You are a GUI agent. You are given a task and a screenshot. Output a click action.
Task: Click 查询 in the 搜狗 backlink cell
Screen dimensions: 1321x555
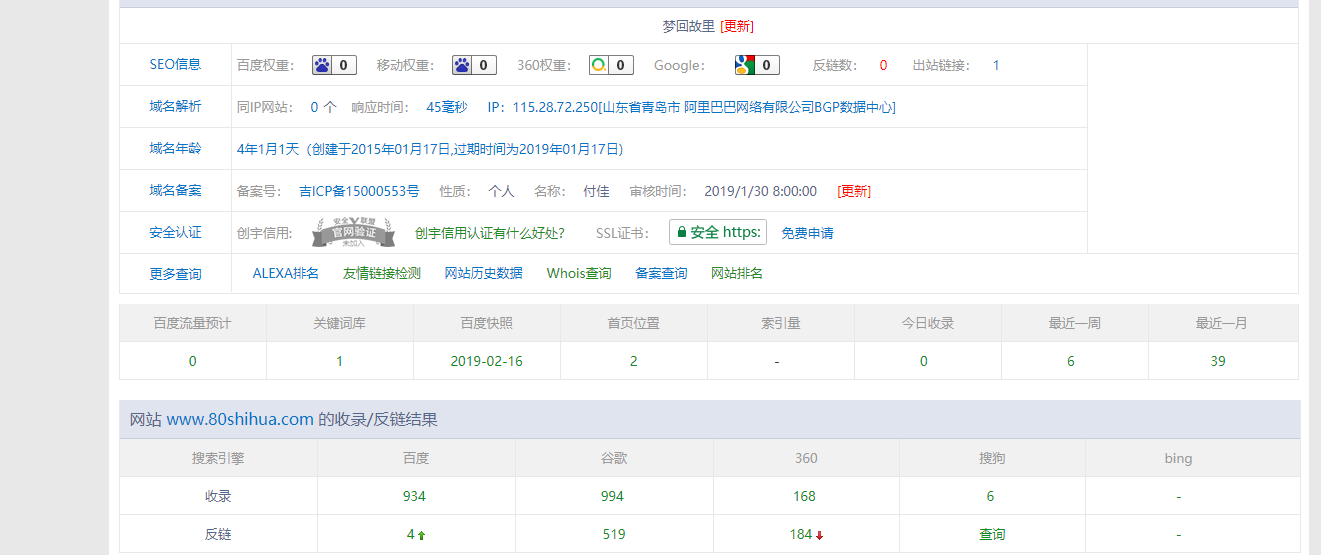coord(991,535)
